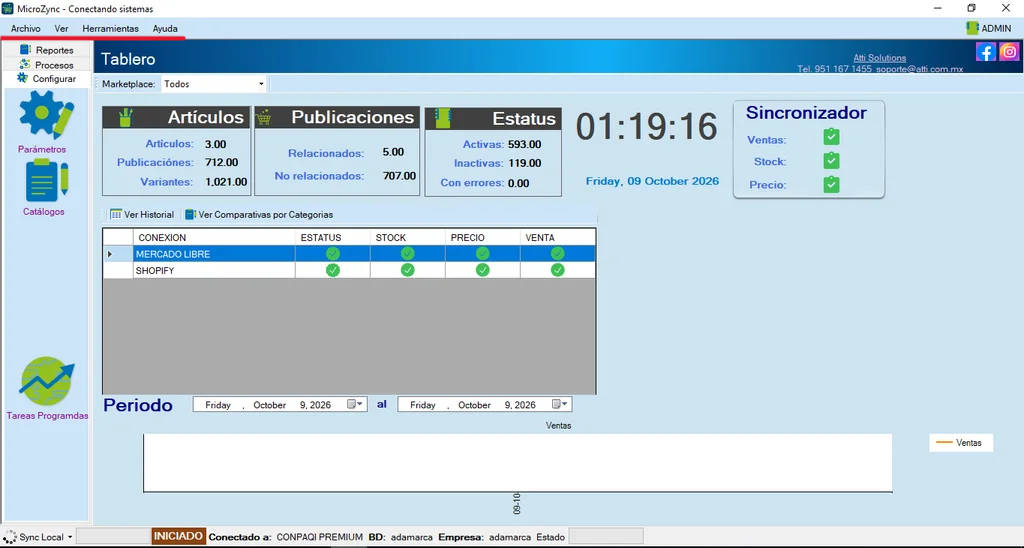Click Mercado Libre VENTA green check

coord(557,253)
